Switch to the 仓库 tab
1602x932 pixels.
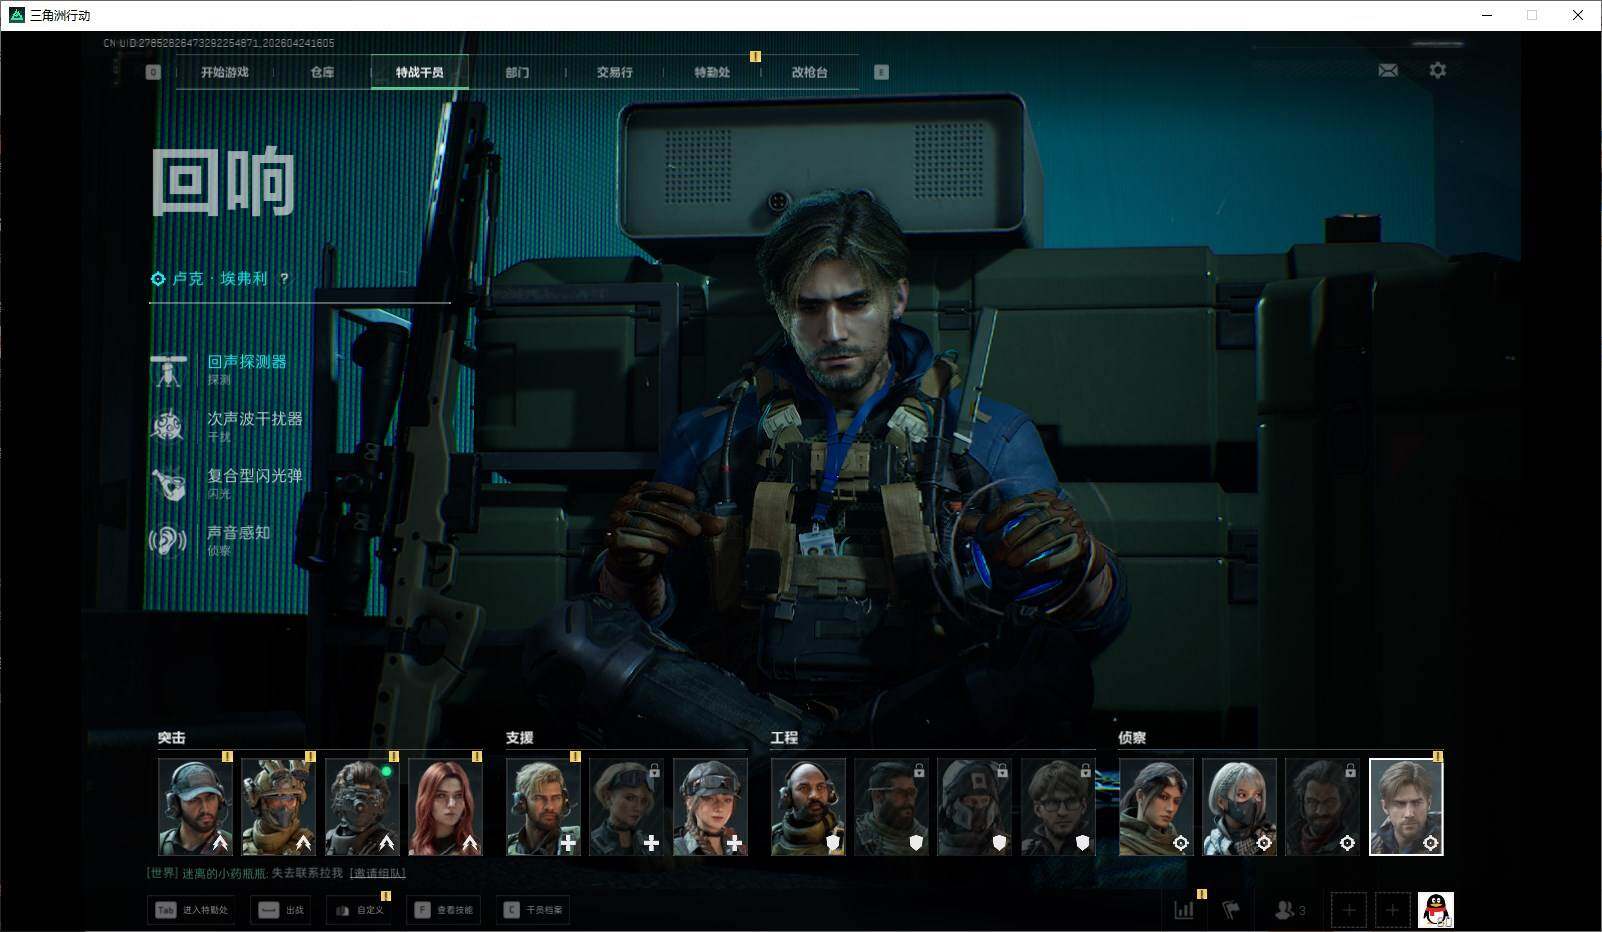[x=322, y=72]
